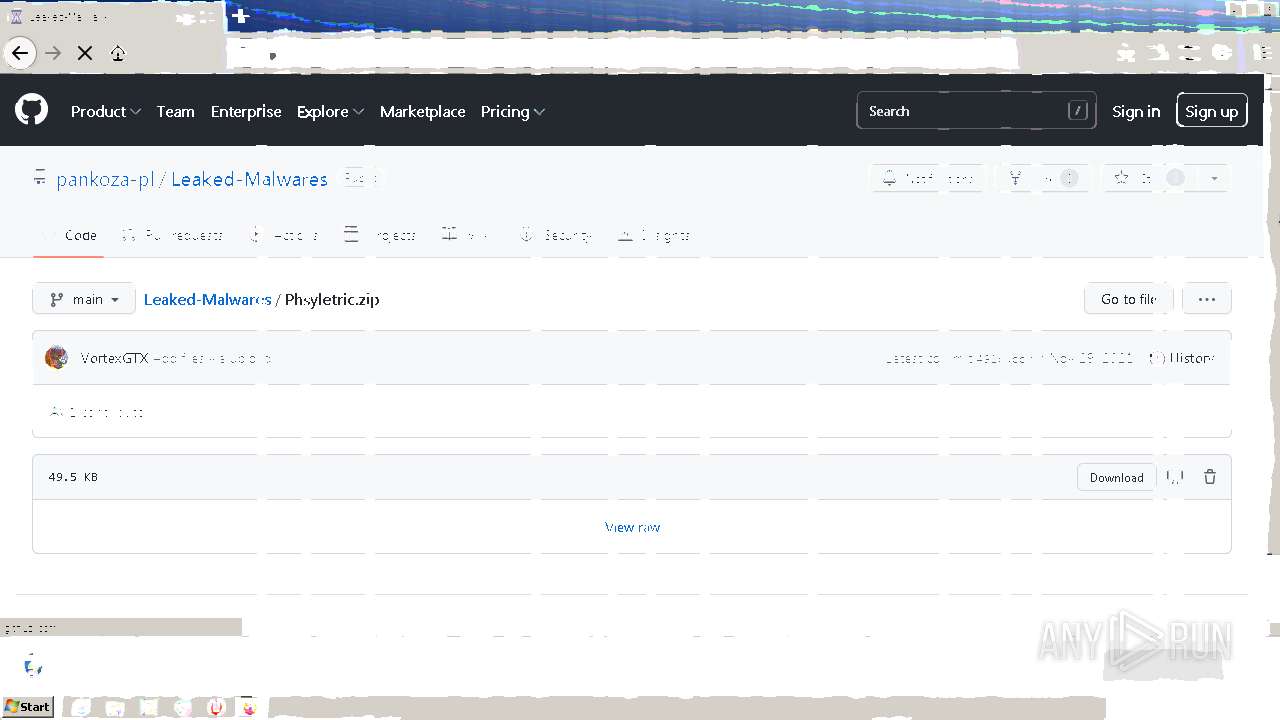This screenshot has width=1280, height=720.
Task: Open the star lists dropdown arrow
Action: [x=1214, y=178]
